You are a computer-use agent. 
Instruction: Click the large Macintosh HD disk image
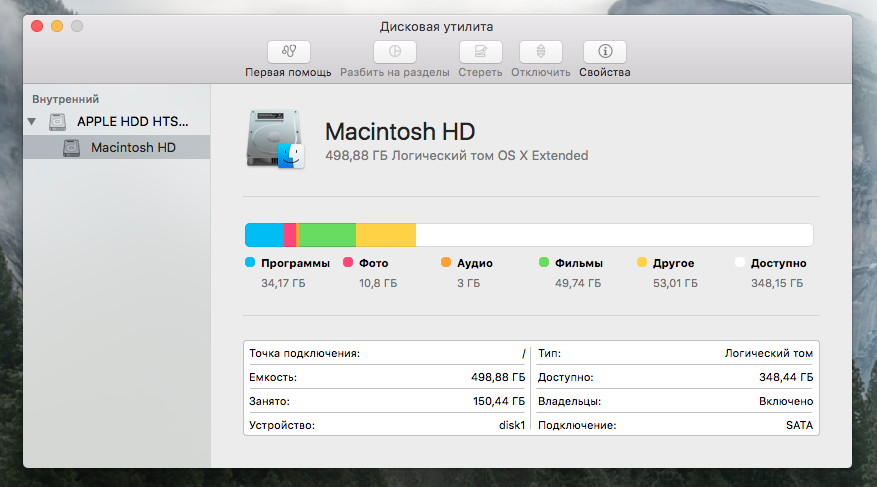tap(275, 139)
